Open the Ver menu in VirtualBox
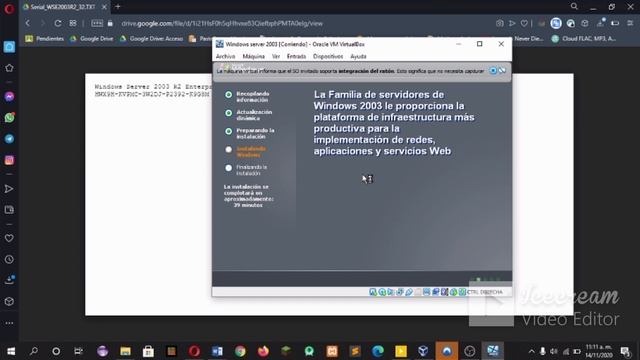 [276, 56]
